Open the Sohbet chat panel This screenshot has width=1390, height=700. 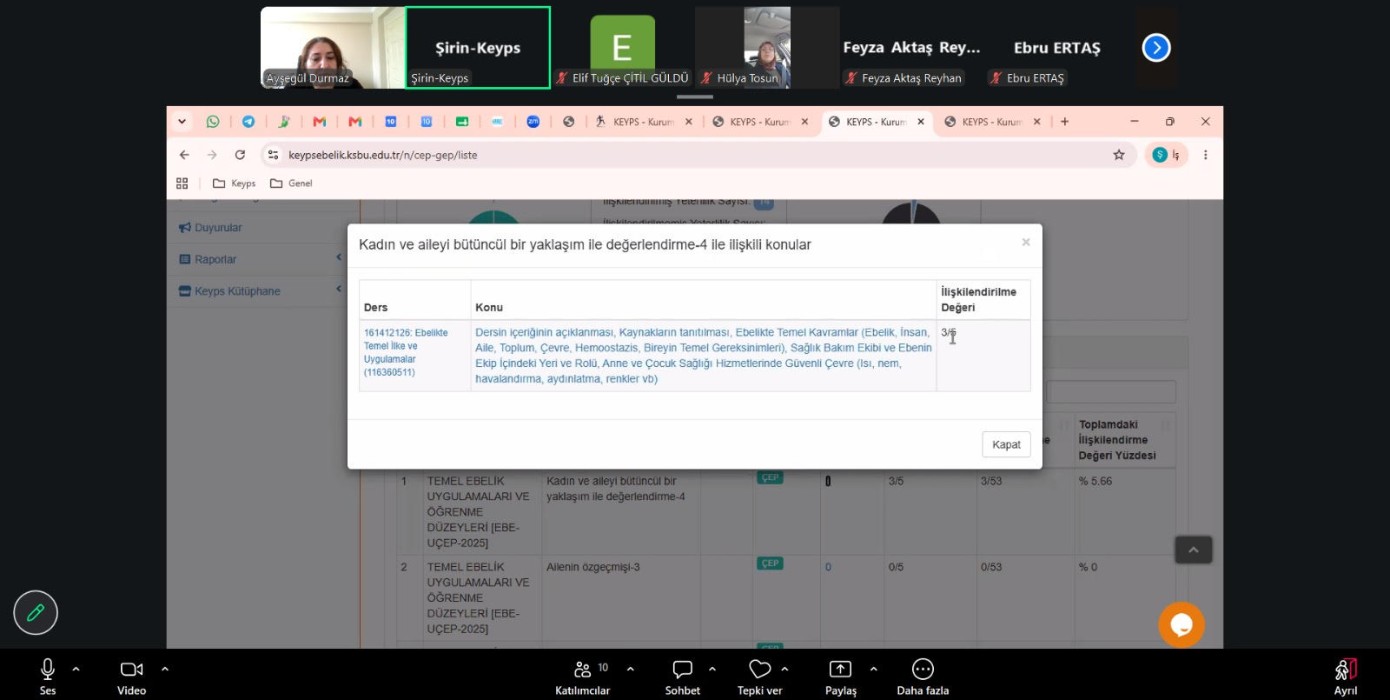(682, 677)
